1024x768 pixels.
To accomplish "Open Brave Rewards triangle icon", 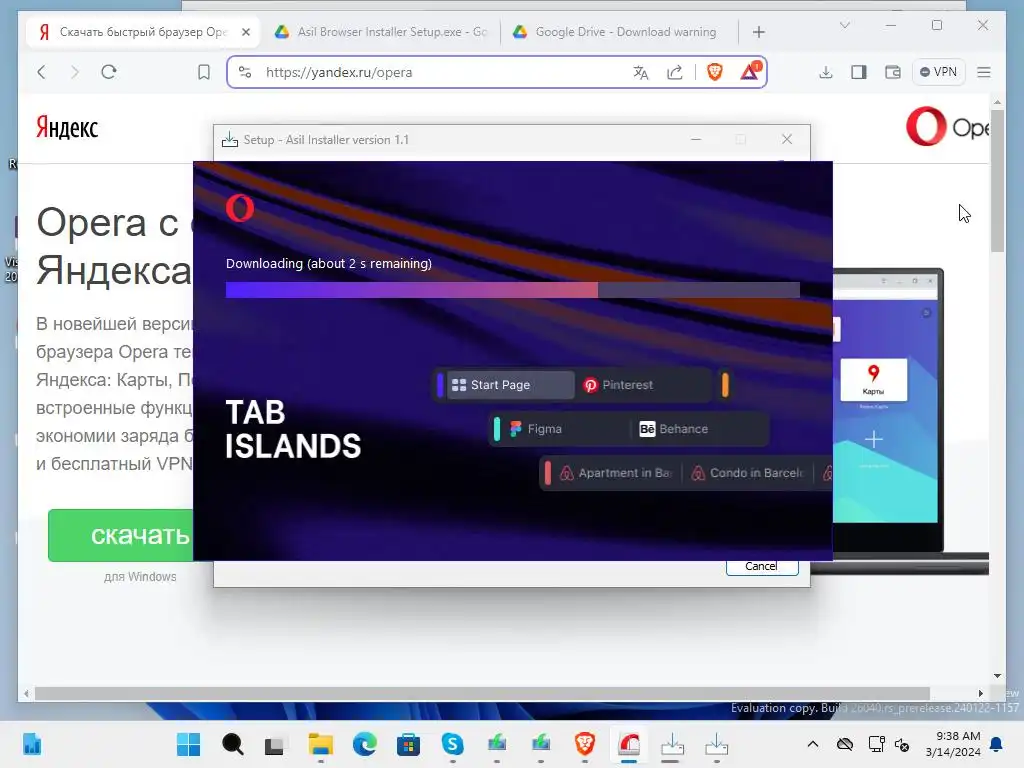I will click(750, 71).
